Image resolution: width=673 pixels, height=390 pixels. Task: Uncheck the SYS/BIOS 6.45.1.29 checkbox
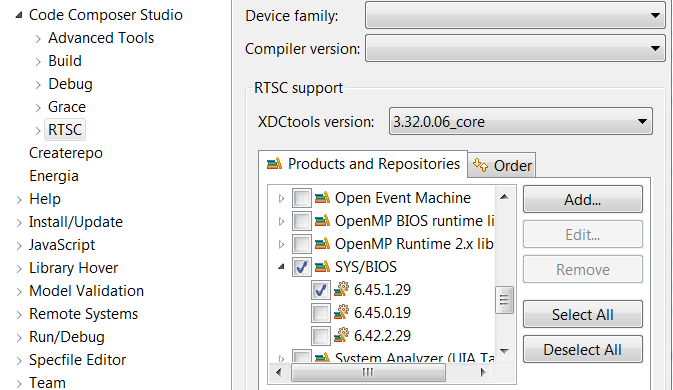click(321, 290)
